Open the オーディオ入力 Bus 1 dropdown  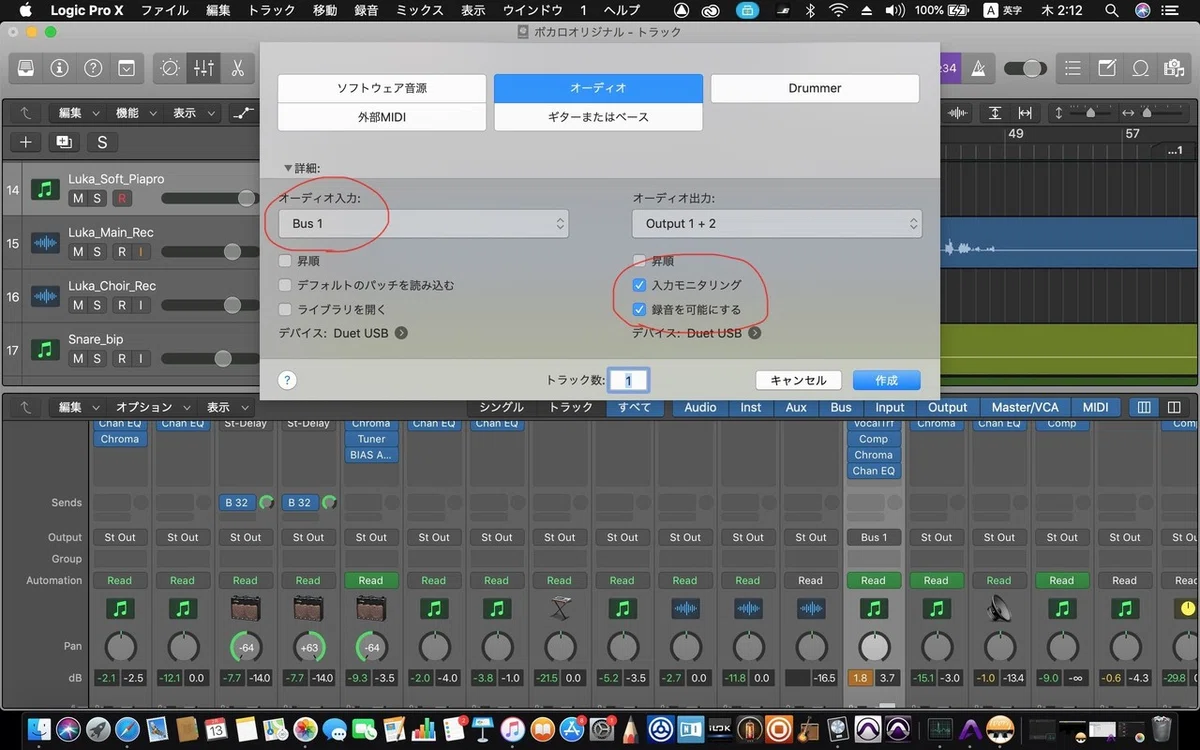point(423,224)
